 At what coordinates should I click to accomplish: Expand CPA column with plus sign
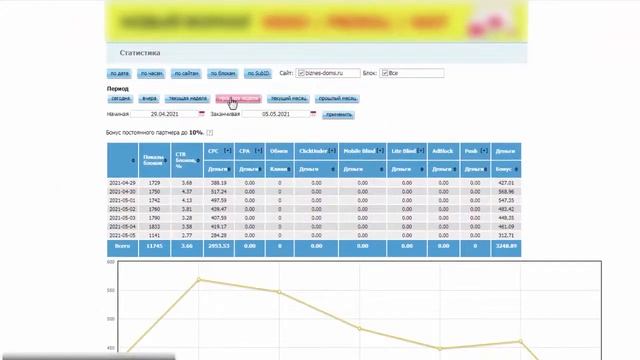[x=258, y=151]
